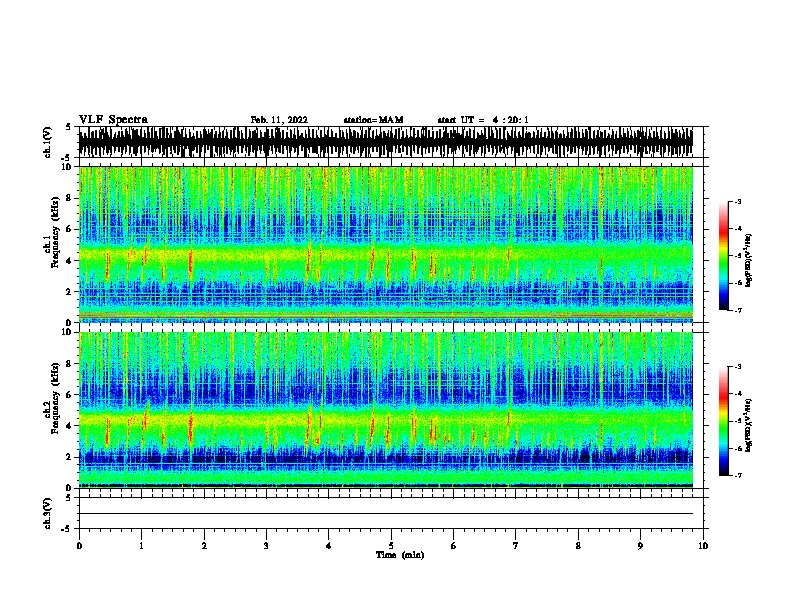Click time axis tick label "10"
This screenshot has height=612, width=792.
click(703, 545)
